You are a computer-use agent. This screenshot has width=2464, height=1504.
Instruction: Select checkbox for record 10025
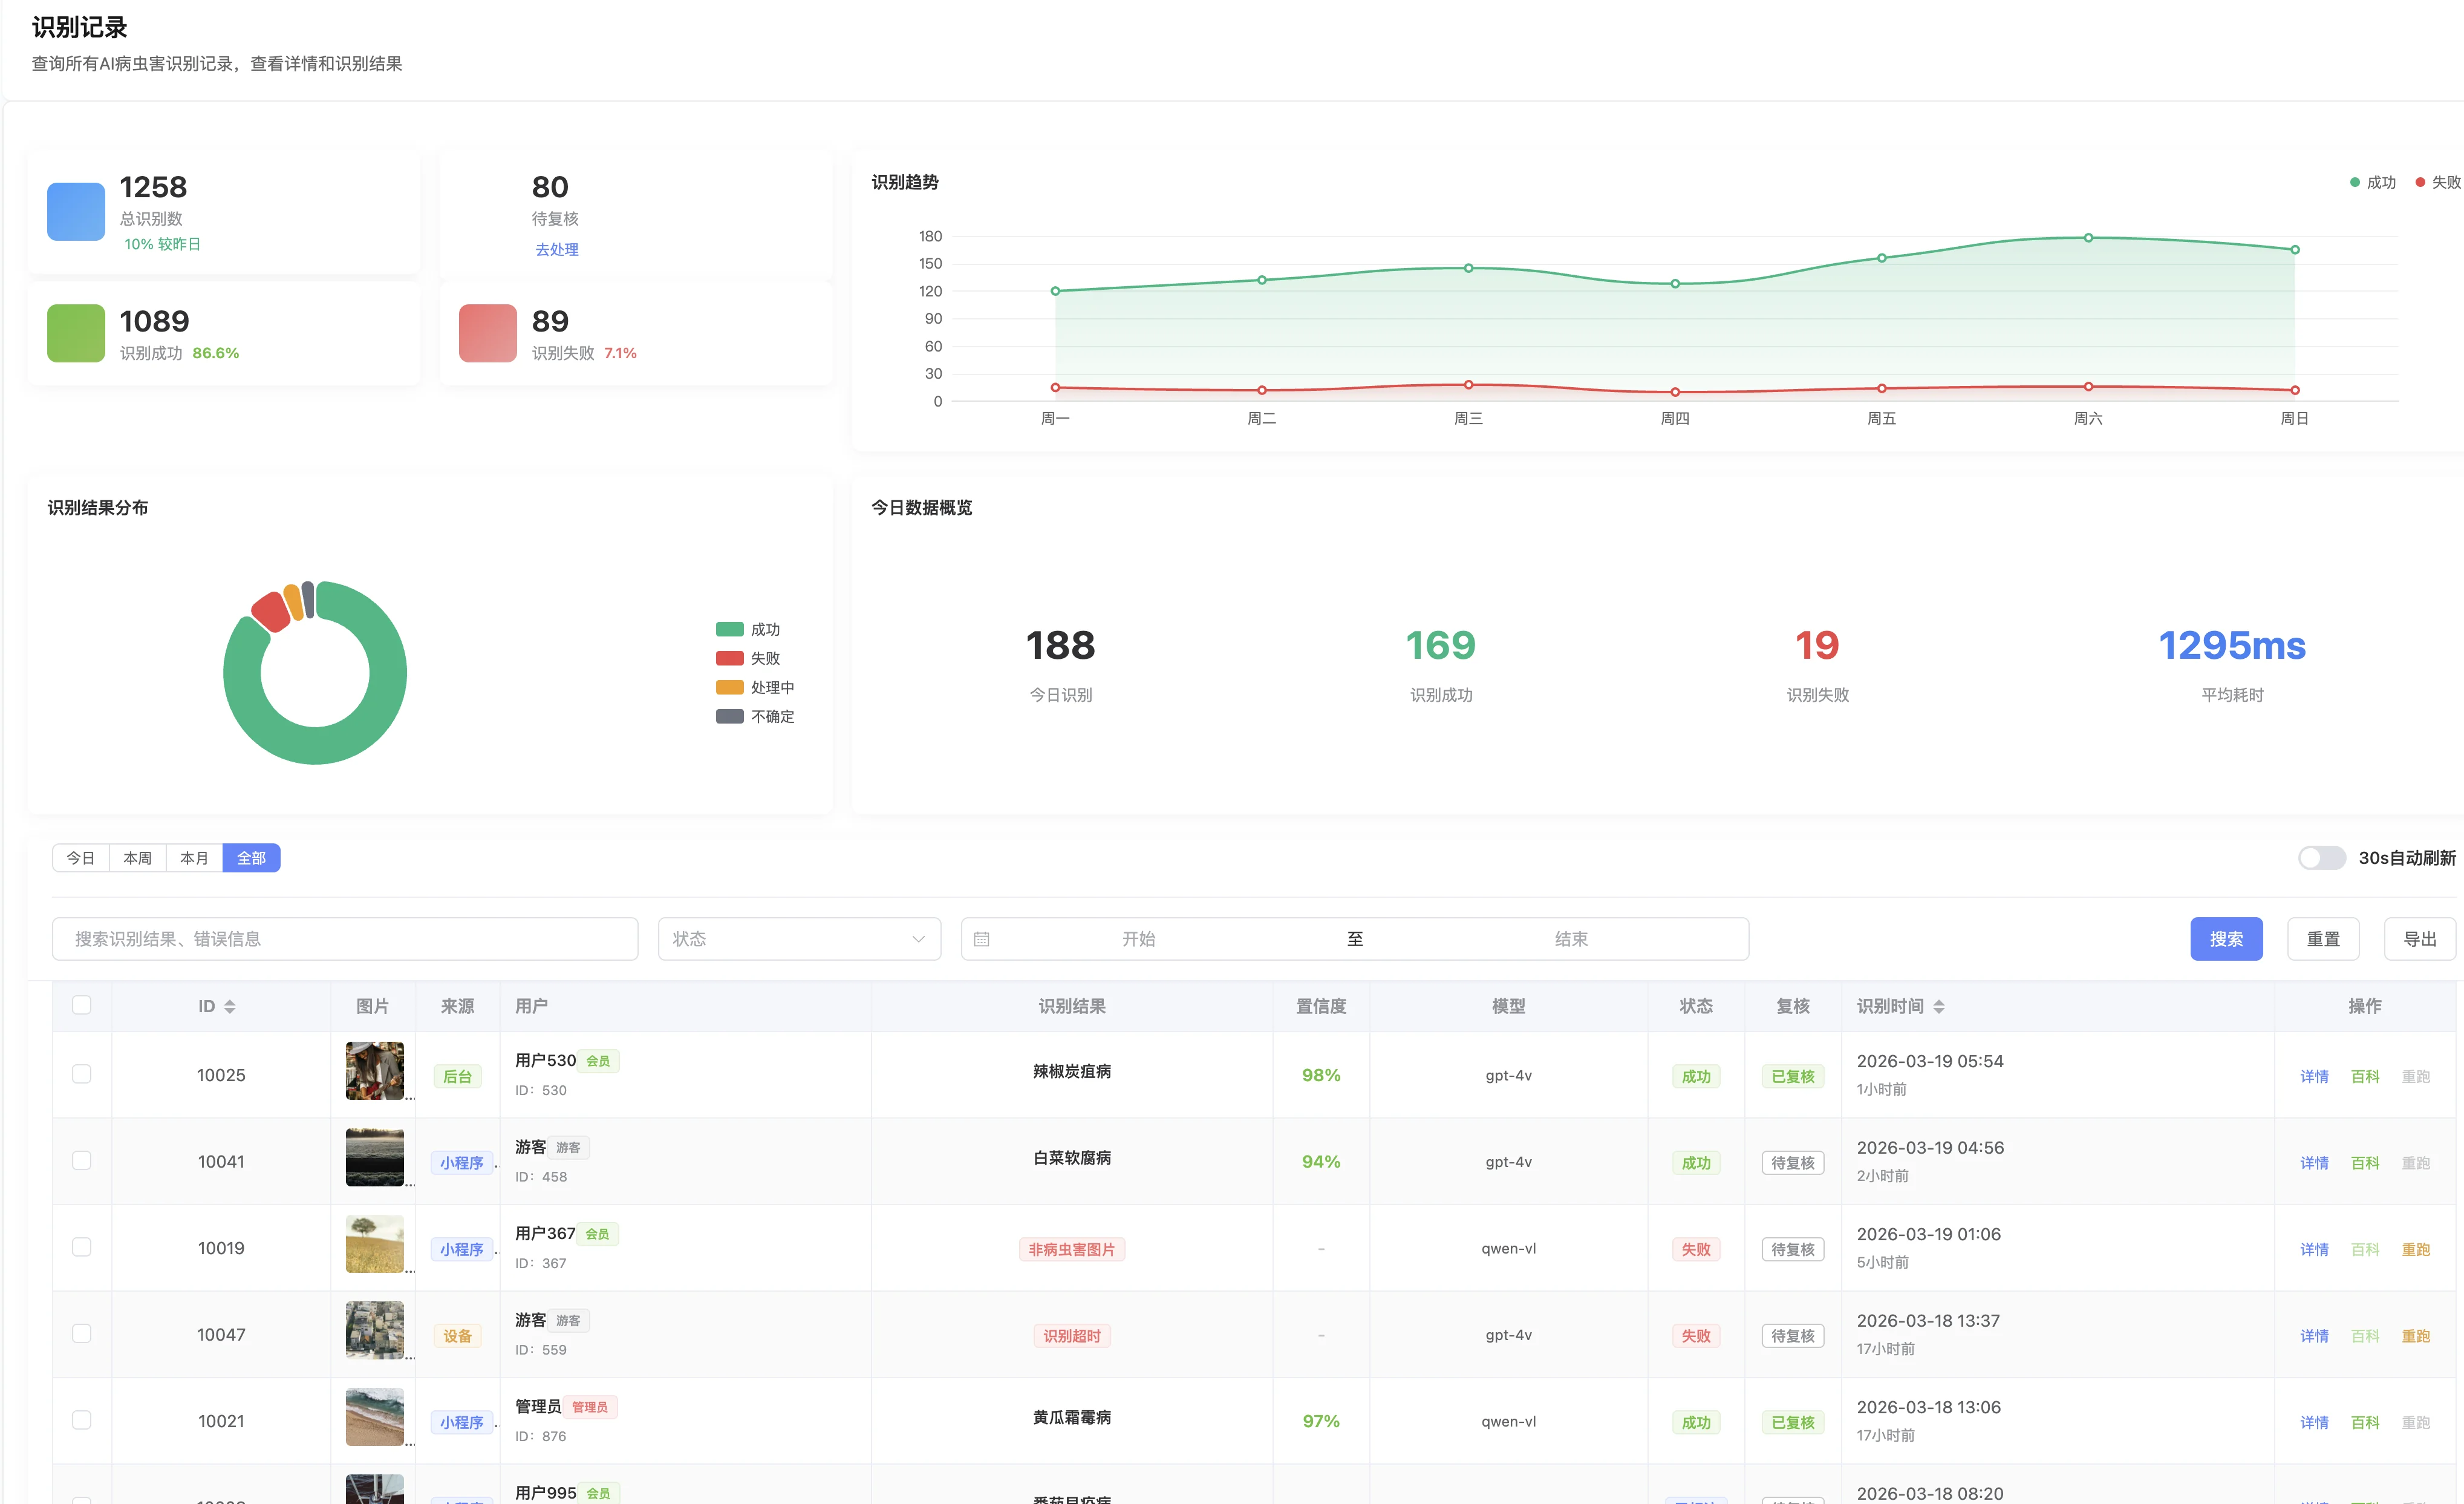82,1074
